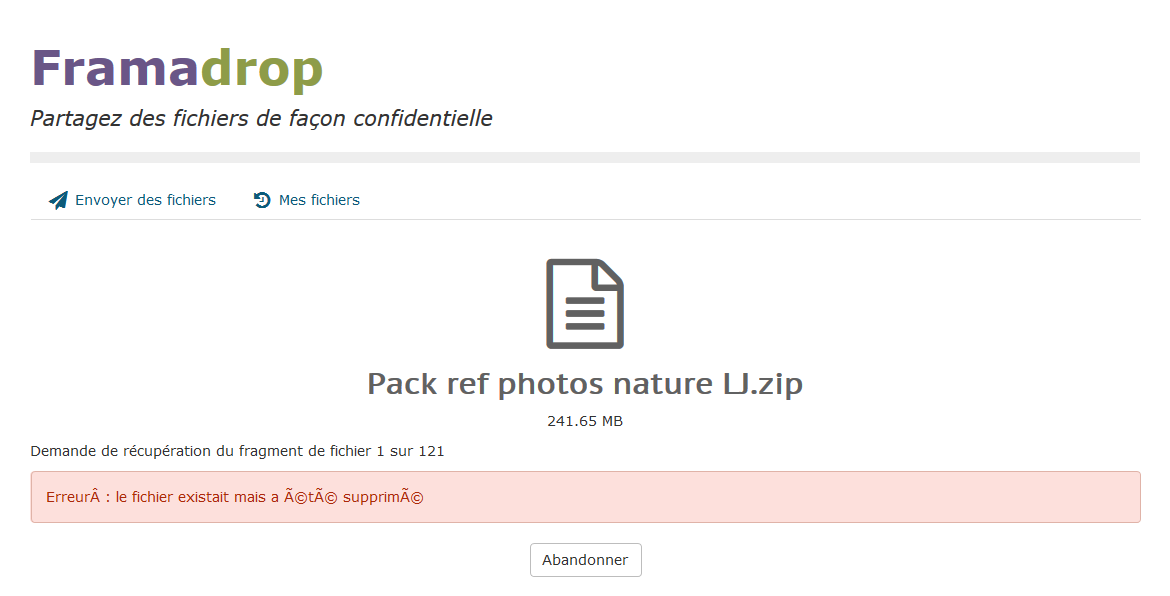Select the paper plane upload icon
The image size is (1170, 596).
point(58,199)
